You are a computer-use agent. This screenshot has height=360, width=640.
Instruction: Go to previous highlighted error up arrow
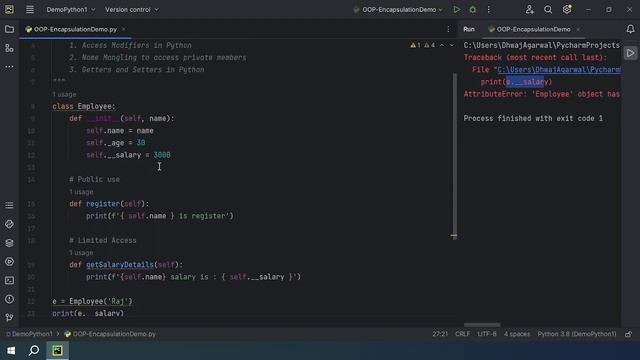point(442,45)
